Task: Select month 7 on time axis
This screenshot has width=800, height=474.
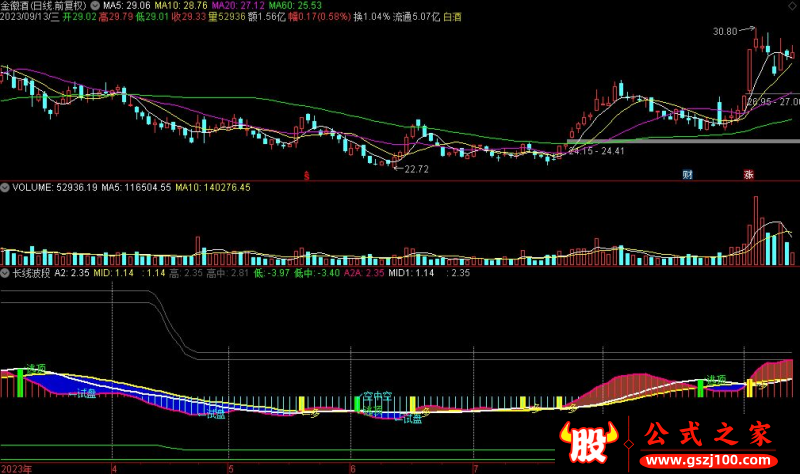Action: [x=476, y=468]
